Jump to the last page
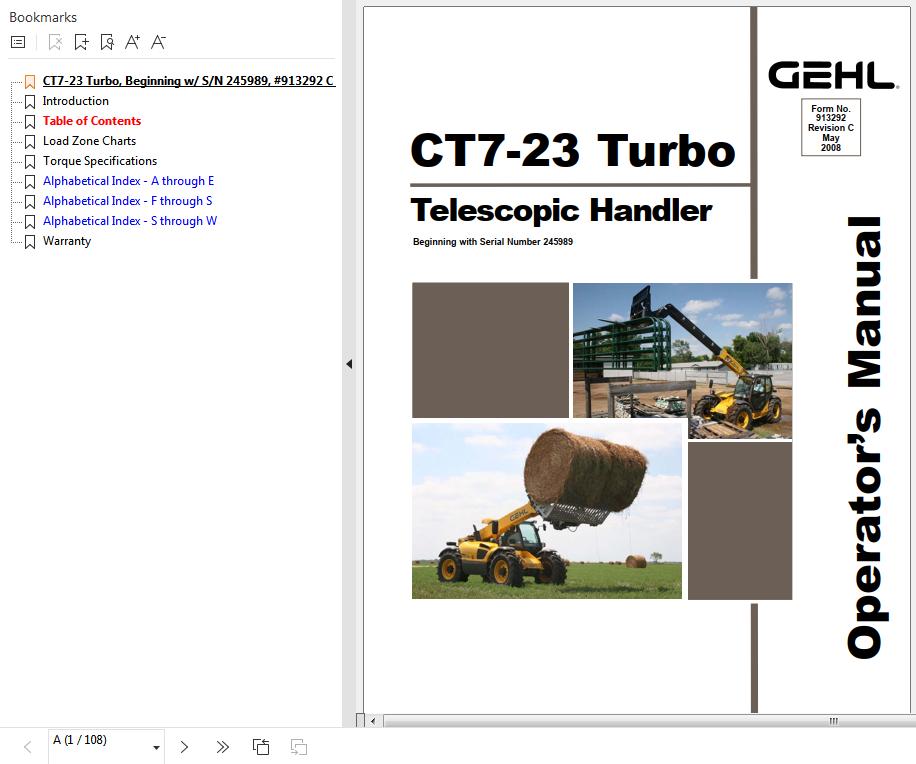Viewport: 916px width, 764px height. click(x=222, y=747)
